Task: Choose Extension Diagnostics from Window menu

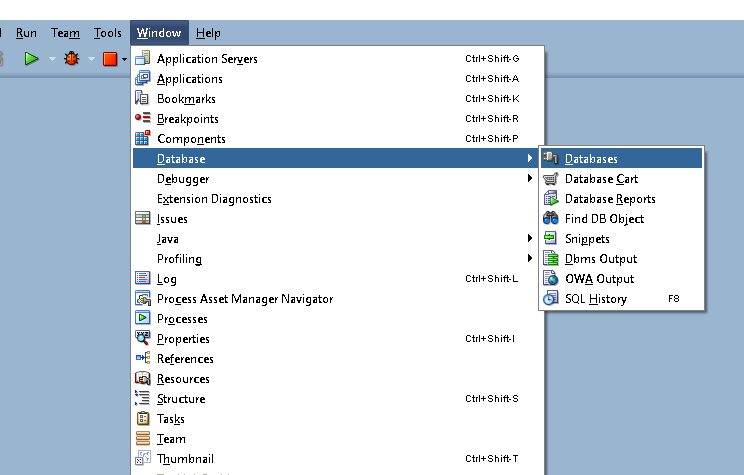Action: pos(214,199)
